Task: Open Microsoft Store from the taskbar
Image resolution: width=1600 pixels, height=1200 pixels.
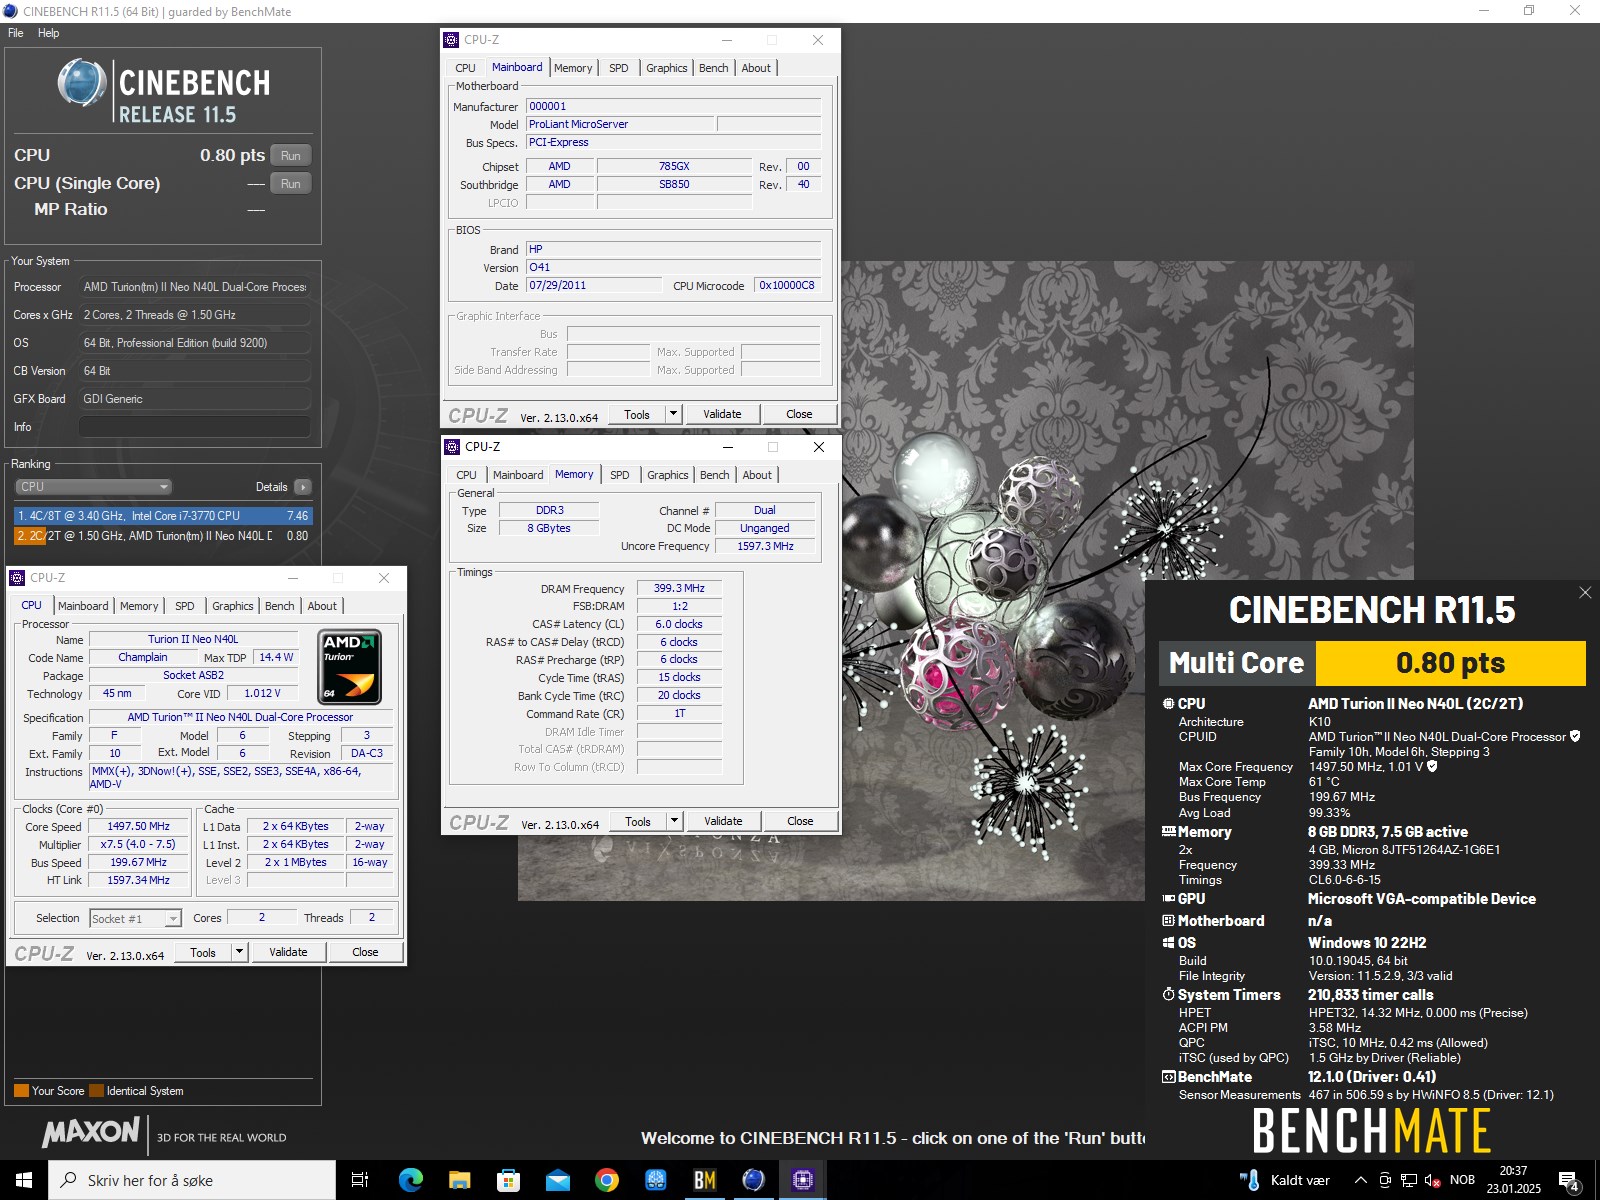Action: 508,1180
